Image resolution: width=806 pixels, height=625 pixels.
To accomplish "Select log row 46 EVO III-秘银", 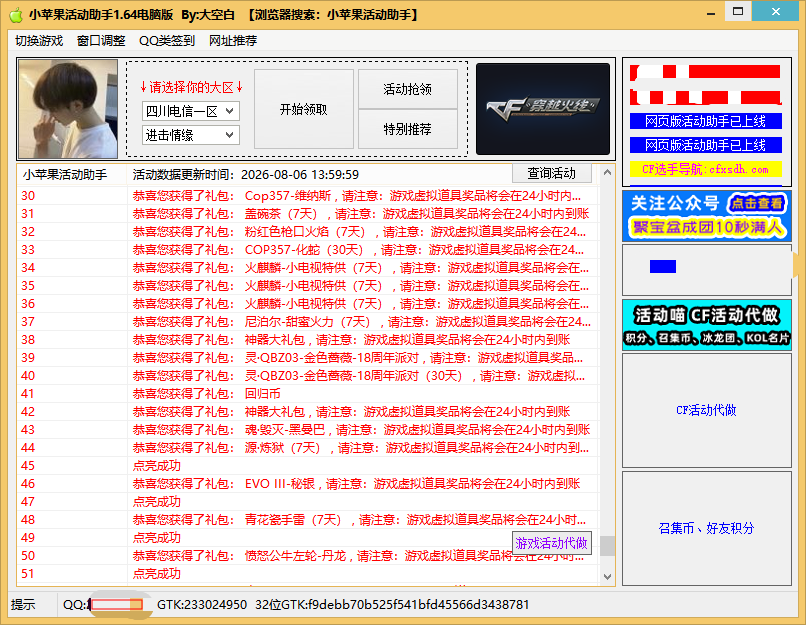I will pos(307,484).
